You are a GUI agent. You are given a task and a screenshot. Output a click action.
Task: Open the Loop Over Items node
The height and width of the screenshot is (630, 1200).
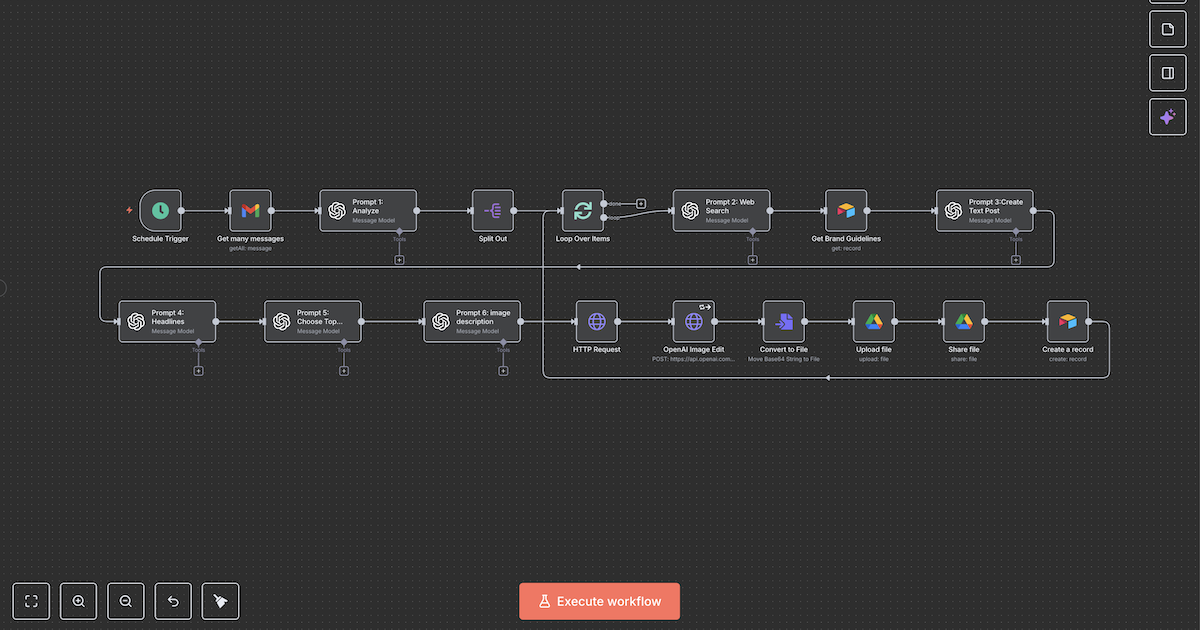point(582,211)
